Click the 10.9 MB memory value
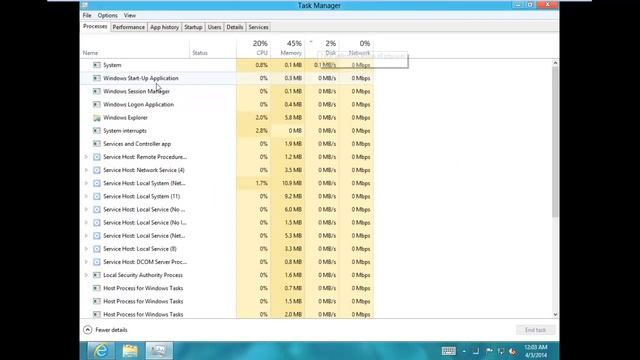The image size is (640, 360). 292,183
